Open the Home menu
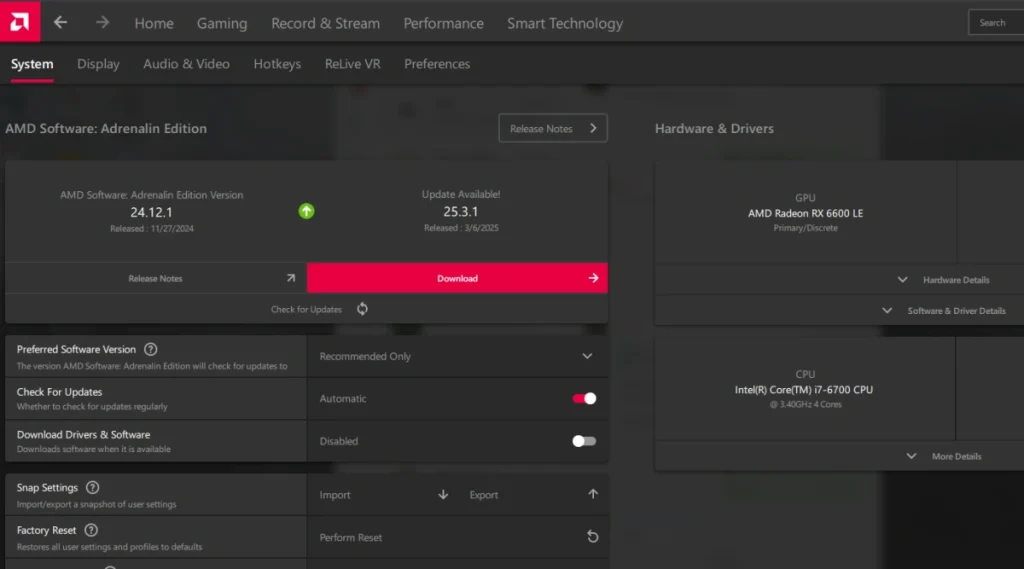The image size is (1024, 569). pyautogui.click(x=154, y=24)
